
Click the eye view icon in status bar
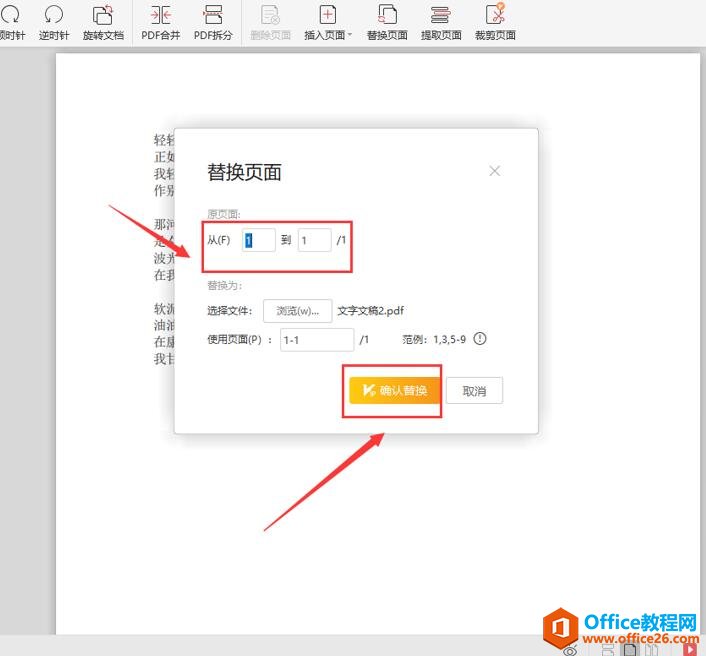pyautogui.click(x=570, y=651)
